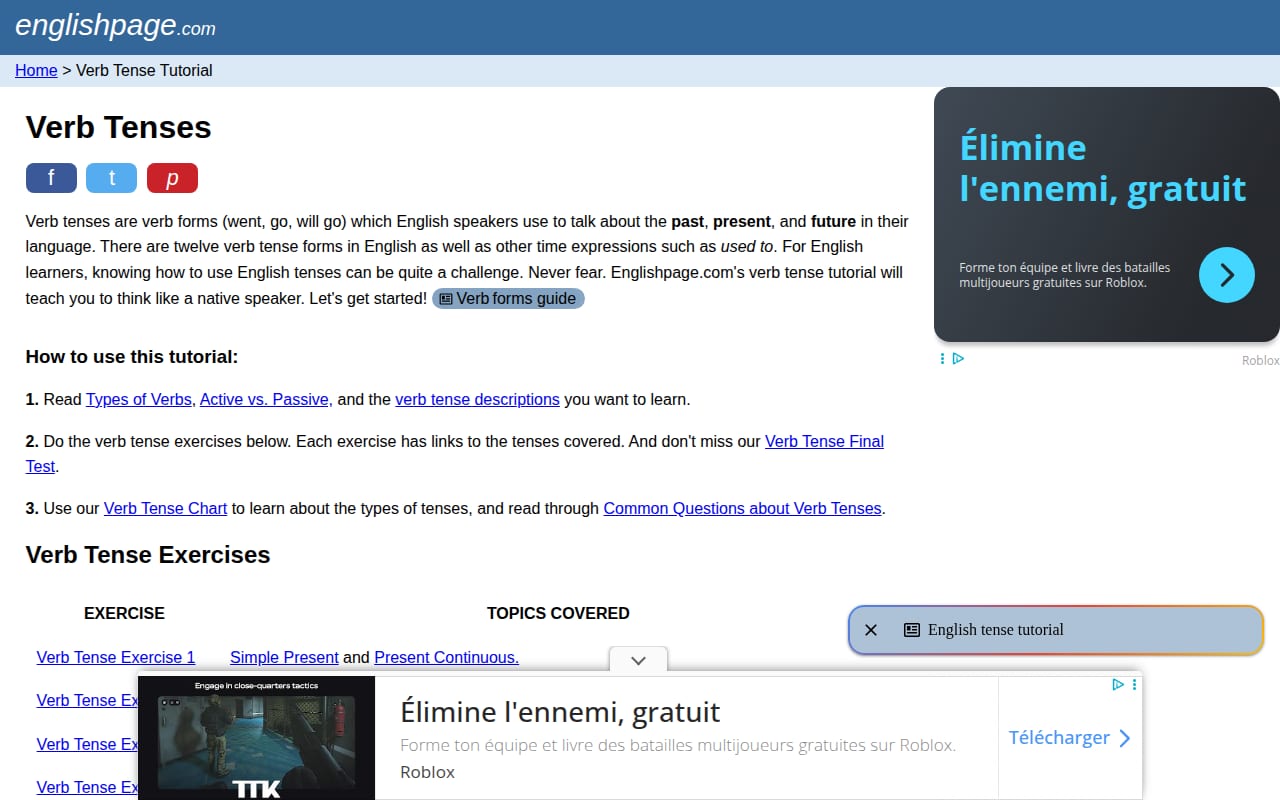
Task: Close the English tense tutorial popup
Action: pos(871,630)
